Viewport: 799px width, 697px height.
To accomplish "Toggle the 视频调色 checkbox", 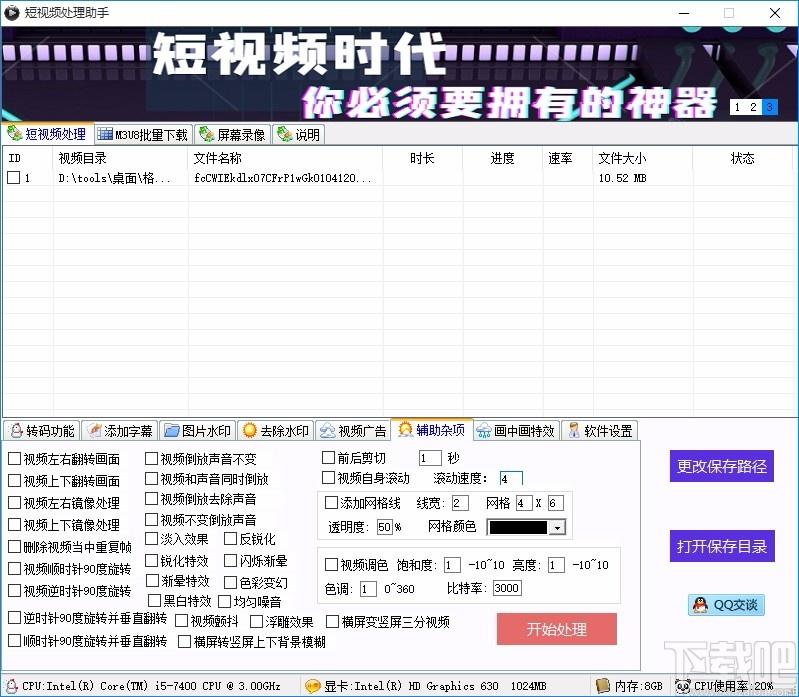I will pos(331,565).
